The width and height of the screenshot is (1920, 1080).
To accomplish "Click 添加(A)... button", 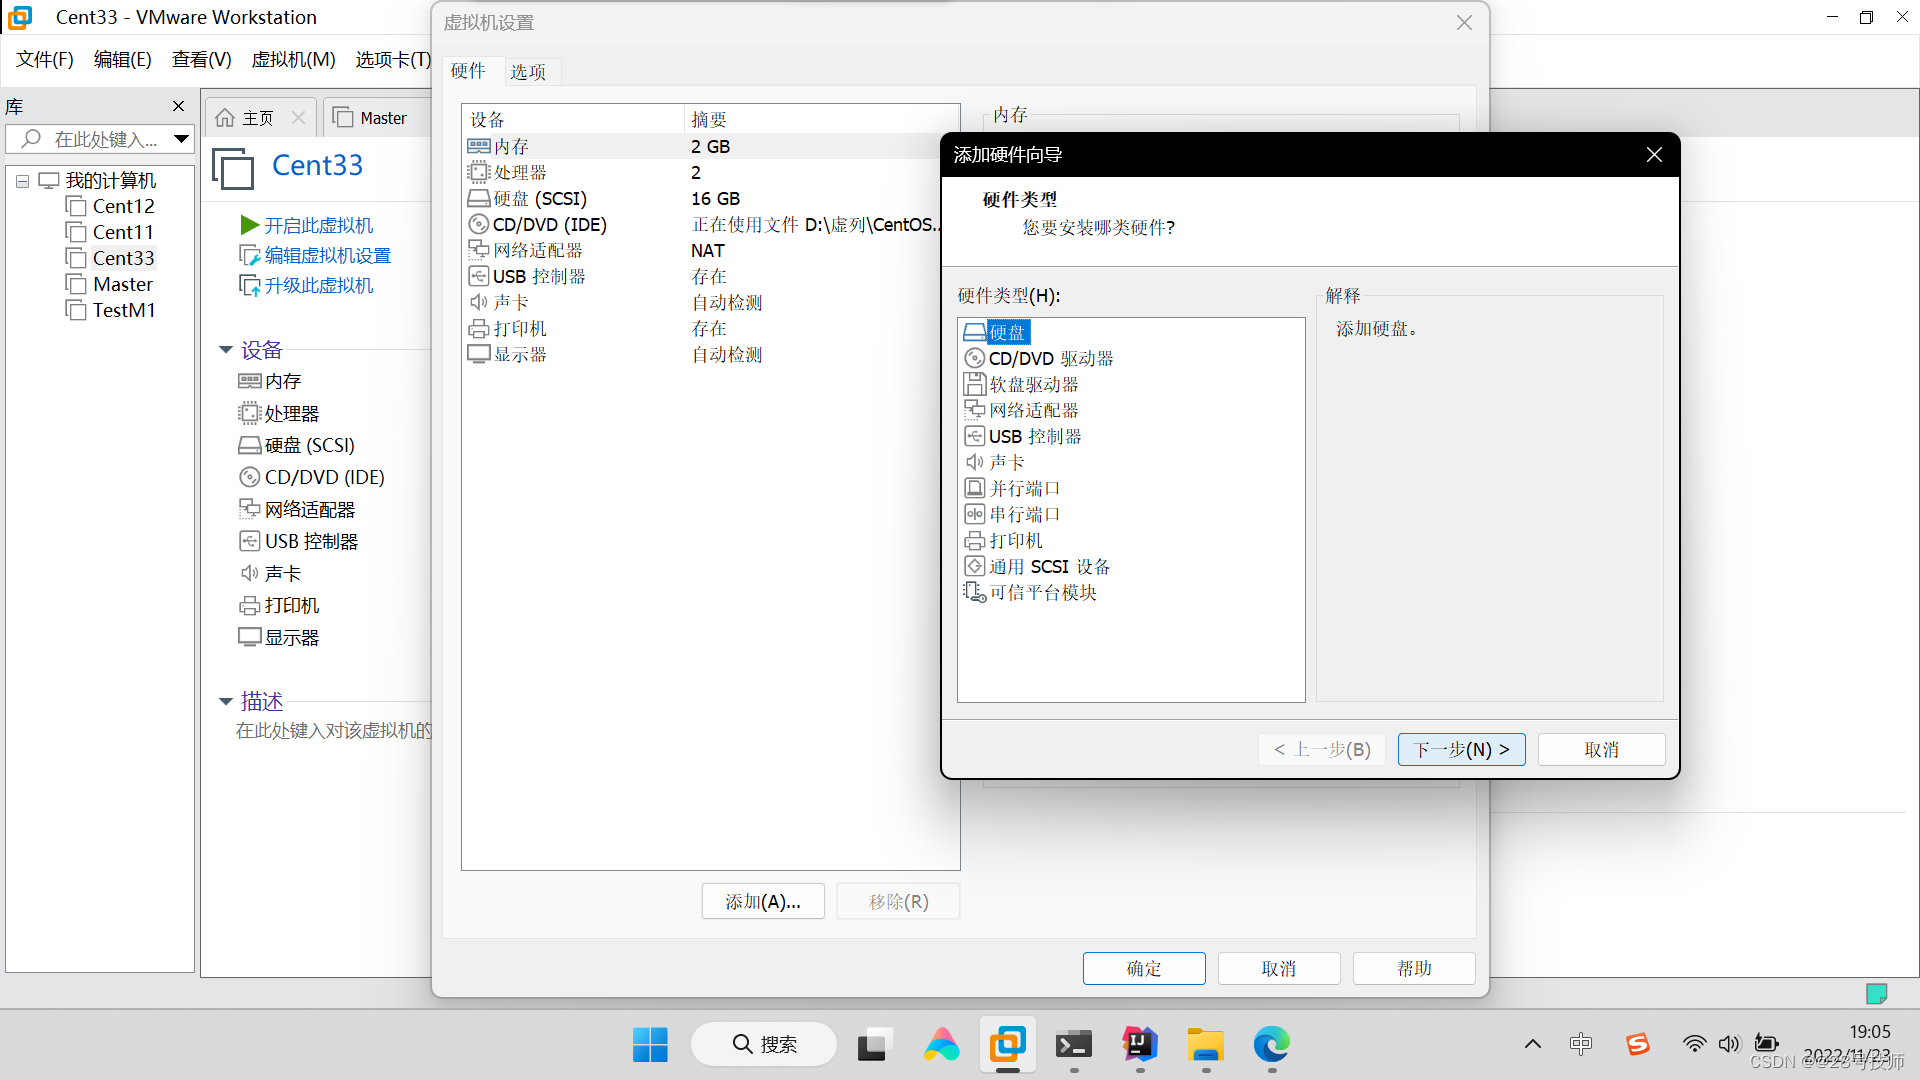I will point(763,901).
